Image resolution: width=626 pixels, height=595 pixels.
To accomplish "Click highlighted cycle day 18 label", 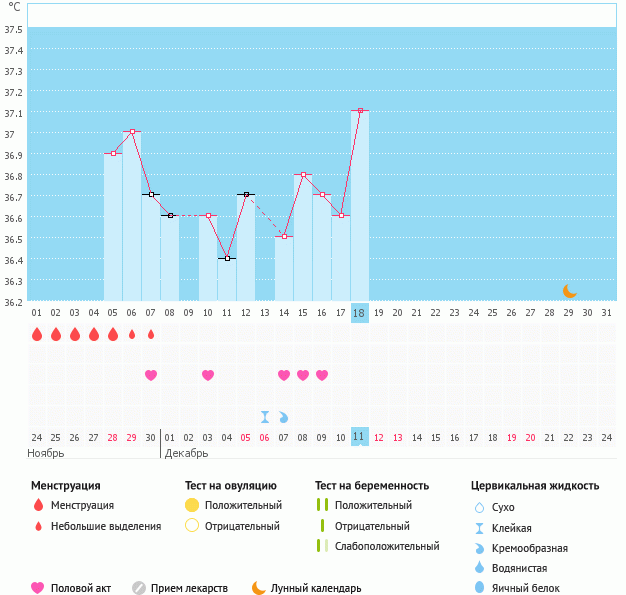I will click(360, 312).
